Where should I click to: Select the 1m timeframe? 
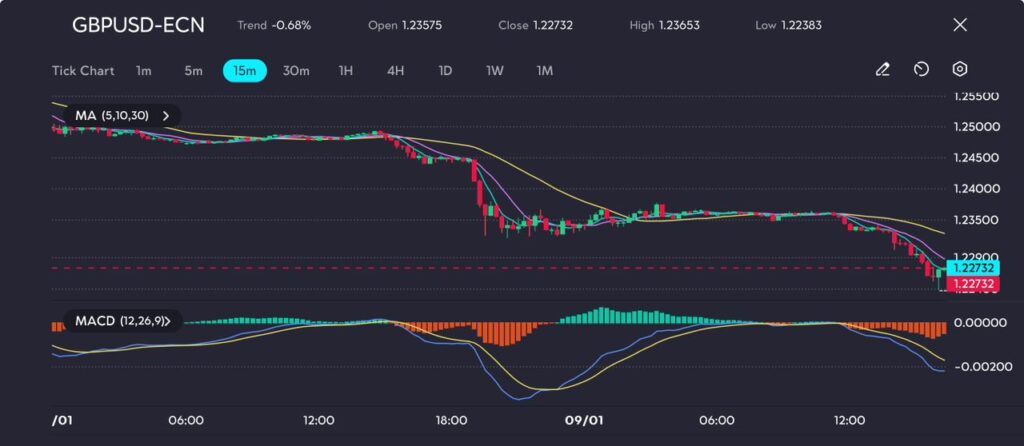coord(144,71)
